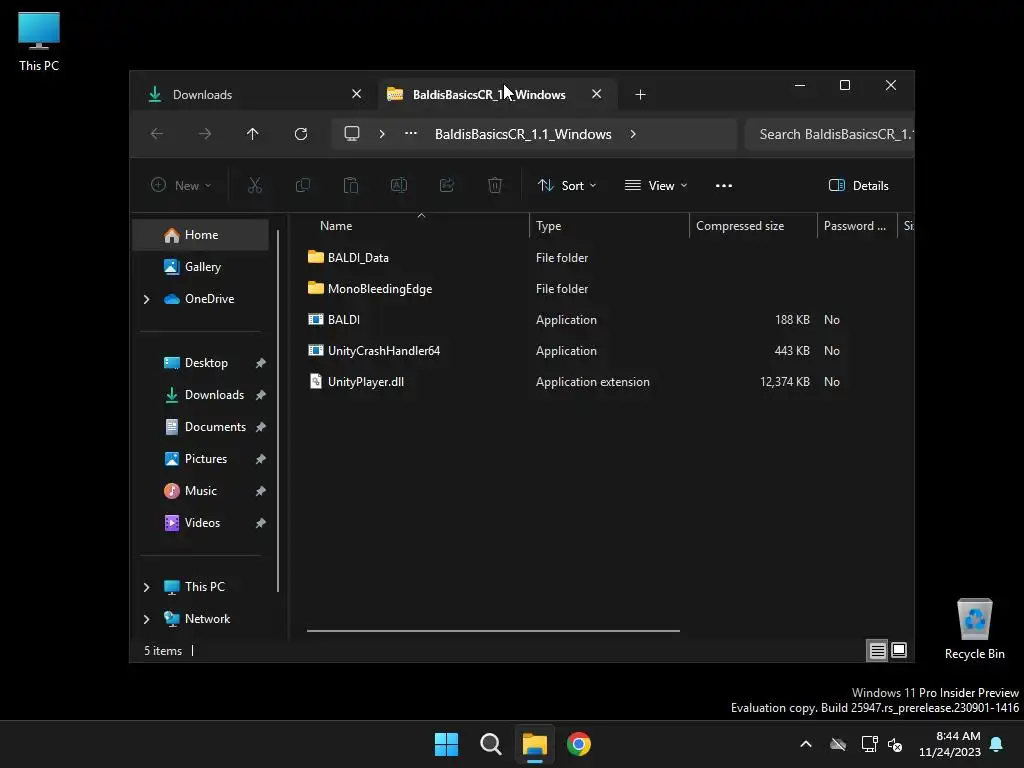
Task: Open Documents in quick access
Action: point(200,427)
